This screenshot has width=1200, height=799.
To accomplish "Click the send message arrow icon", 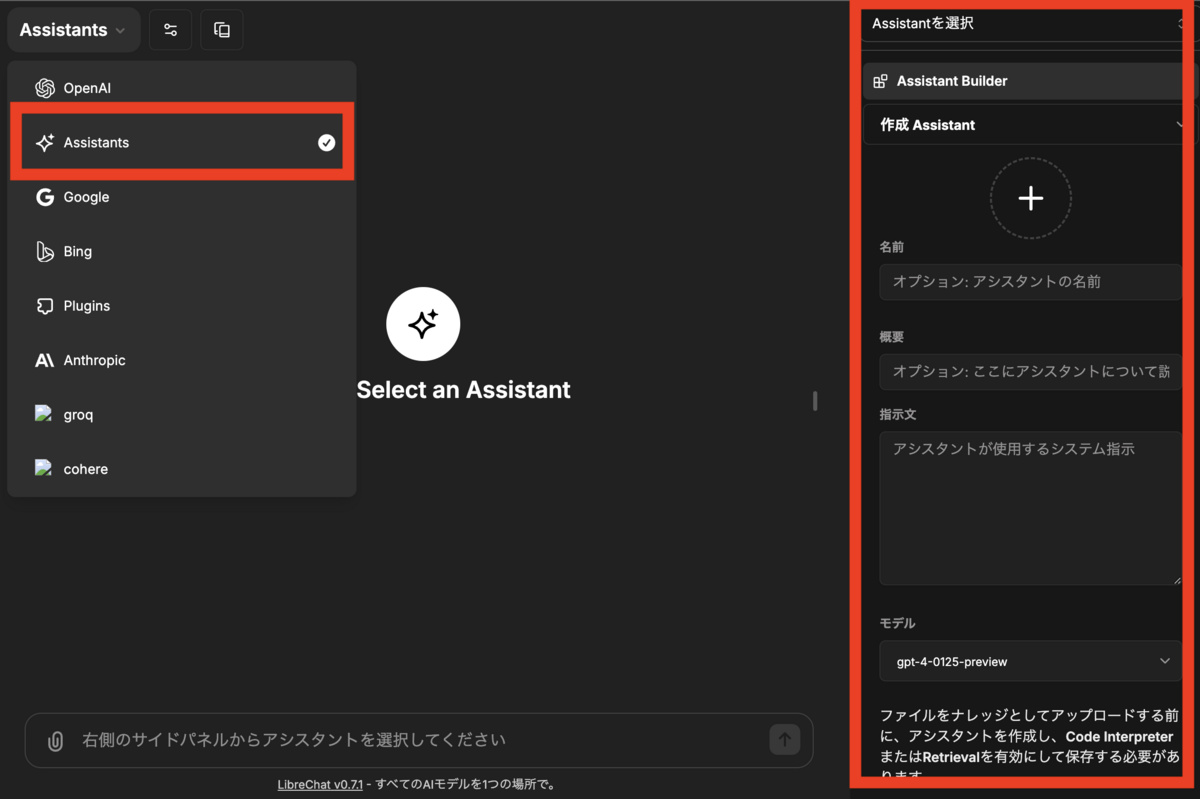I will (785, 740).
